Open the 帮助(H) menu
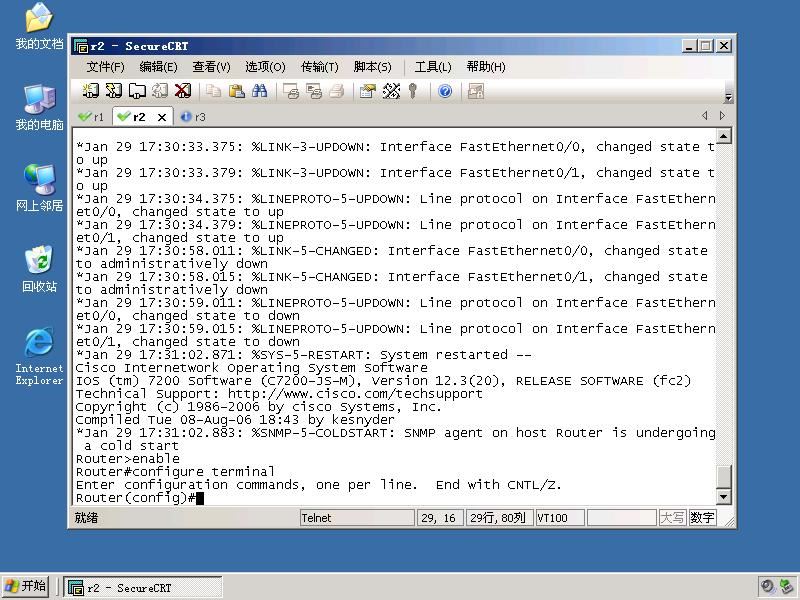Viewport: 800px width, 600px height. point(486,67)
